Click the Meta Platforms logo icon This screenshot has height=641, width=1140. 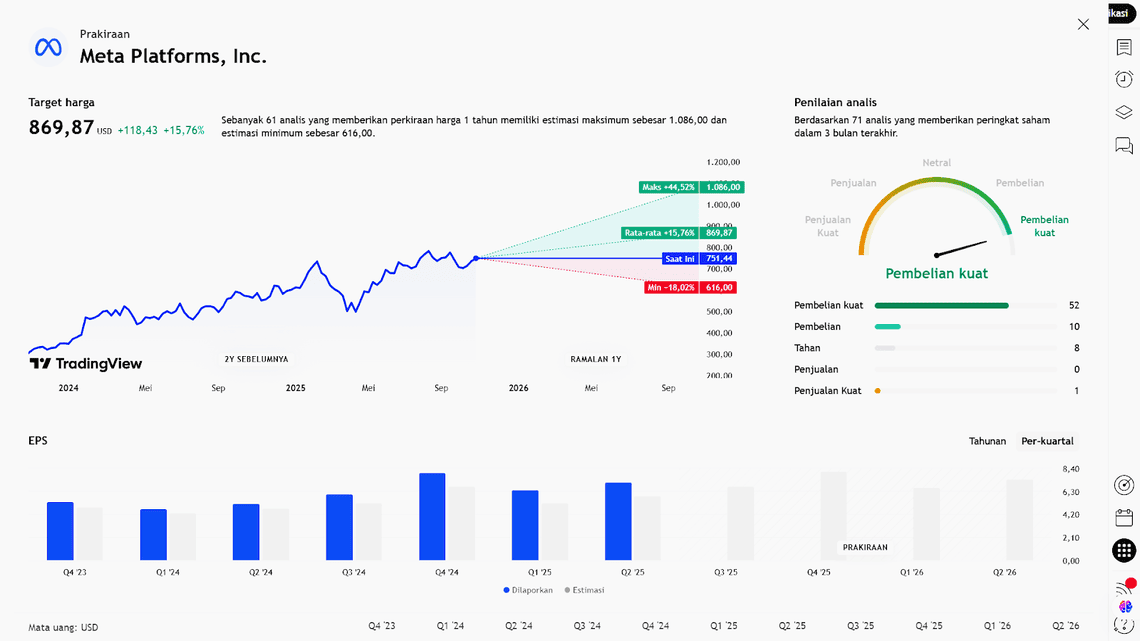click(48, 47)
